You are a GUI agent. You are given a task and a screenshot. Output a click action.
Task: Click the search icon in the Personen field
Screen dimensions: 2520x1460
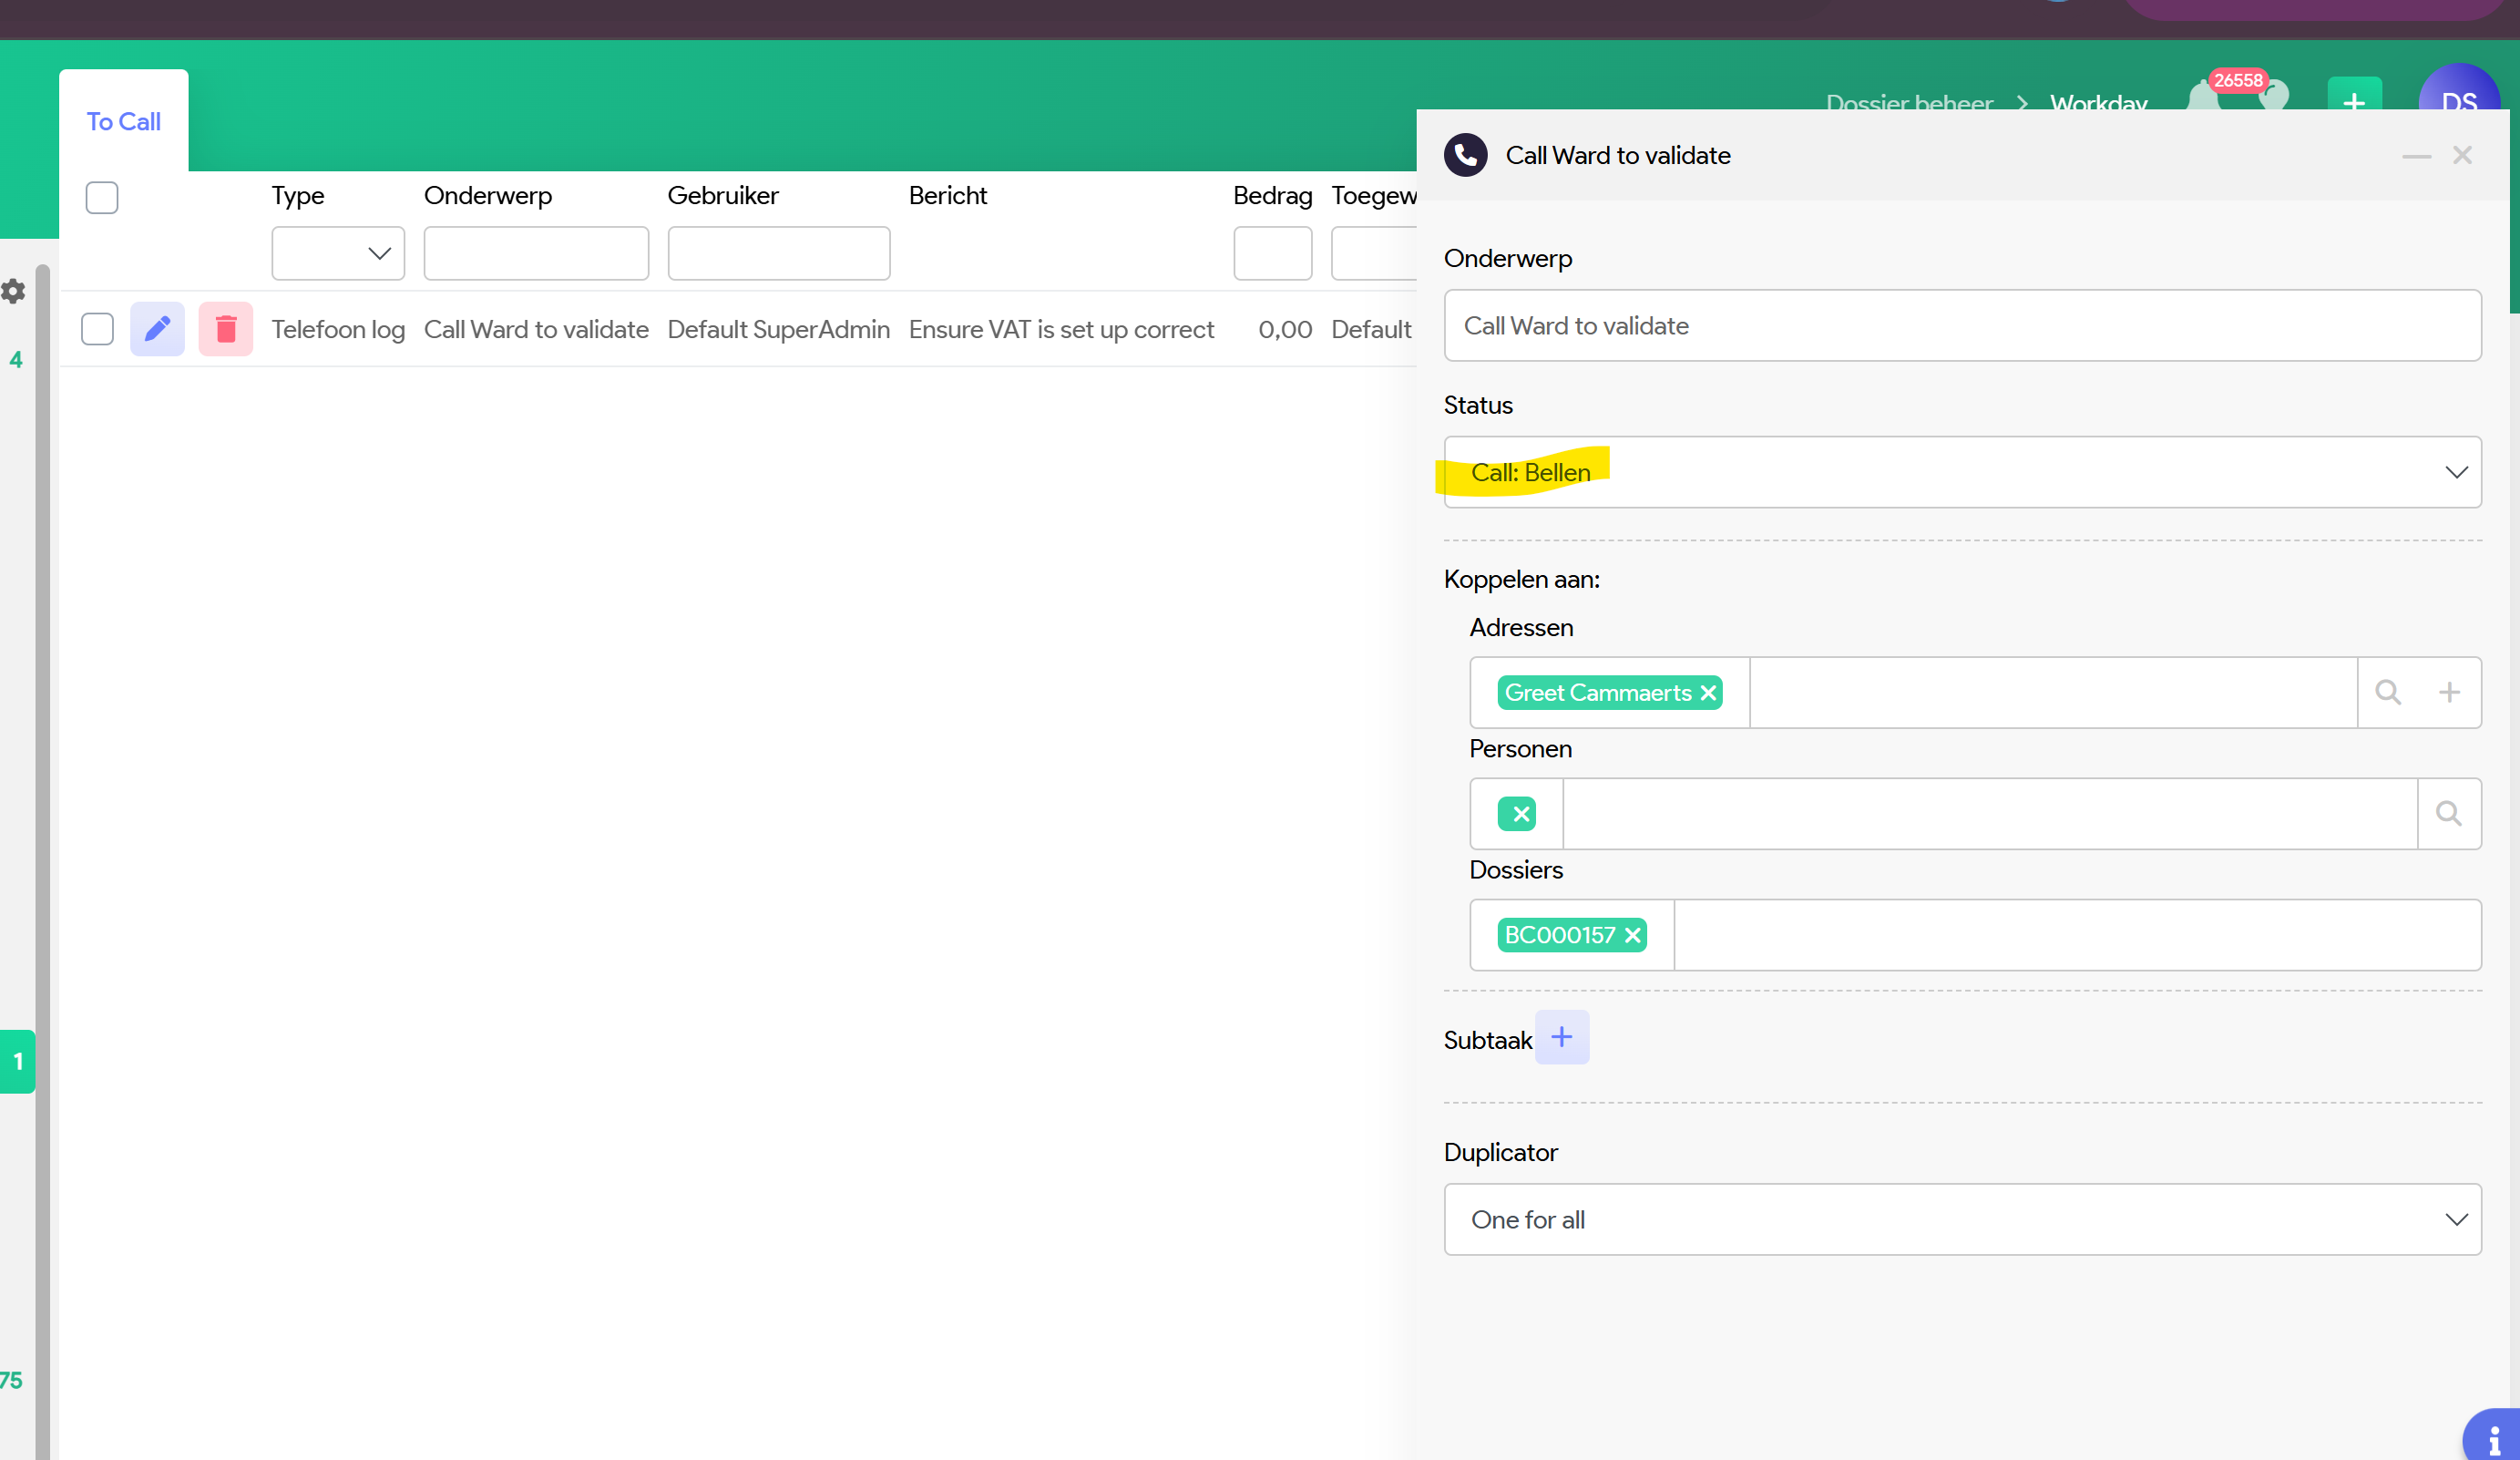[x=2448, y=814]
